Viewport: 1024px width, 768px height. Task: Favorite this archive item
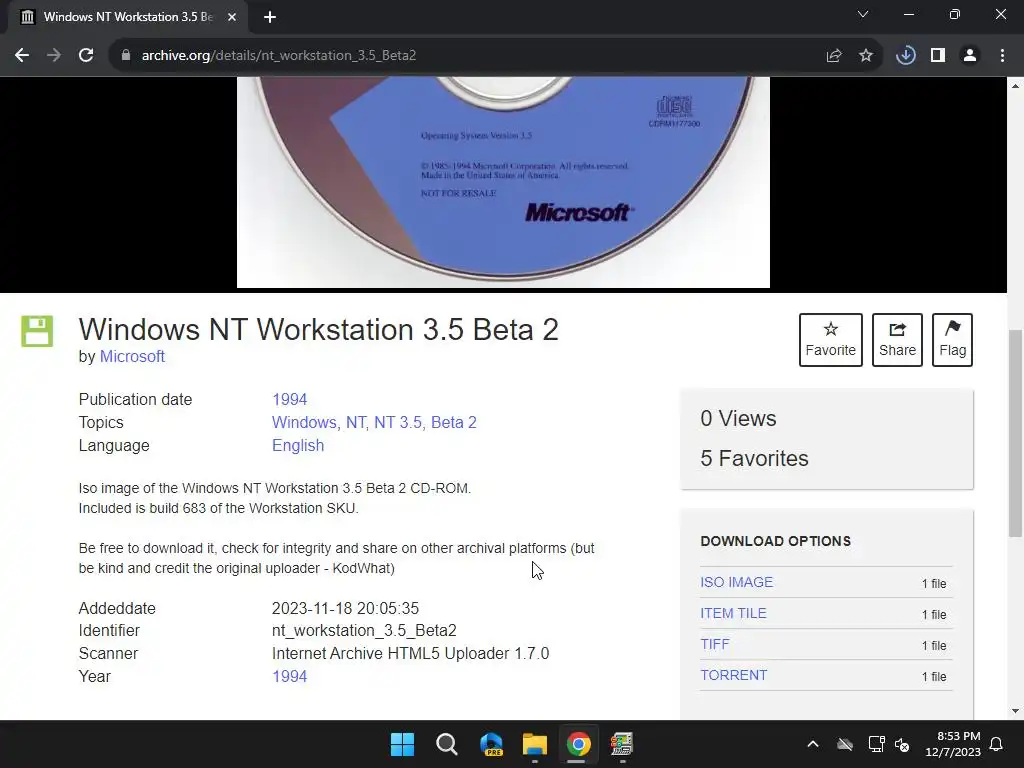tap(831, 340)
